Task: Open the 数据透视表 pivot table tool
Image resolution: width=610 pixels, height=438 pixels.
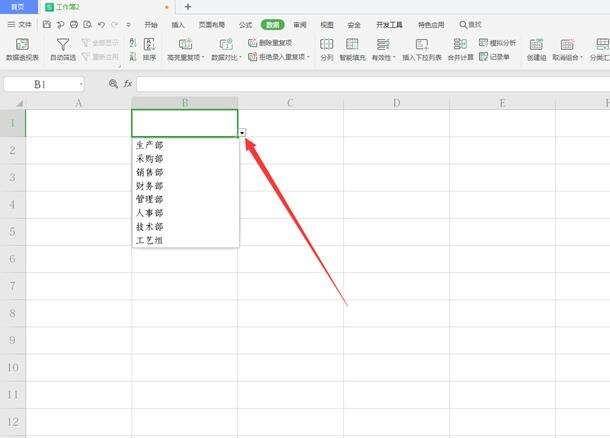Action: [x=22, y=49]
